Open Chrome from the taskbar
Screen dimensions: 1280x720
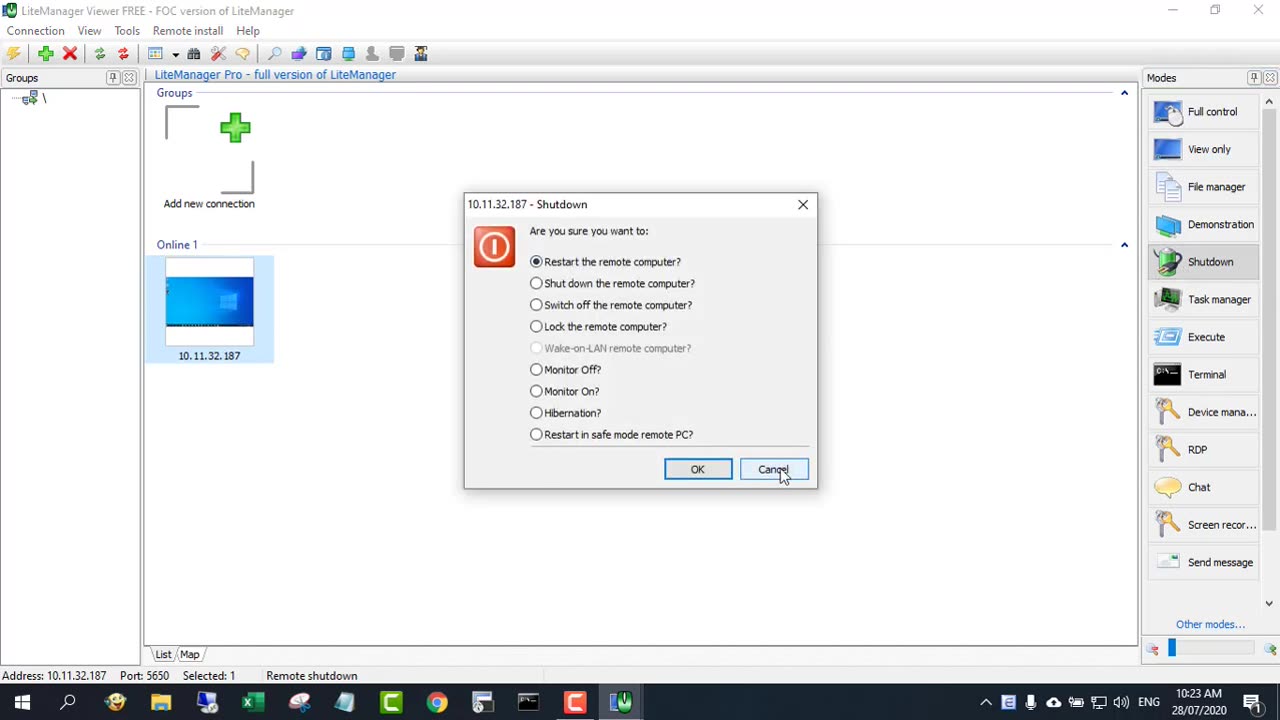437,703
